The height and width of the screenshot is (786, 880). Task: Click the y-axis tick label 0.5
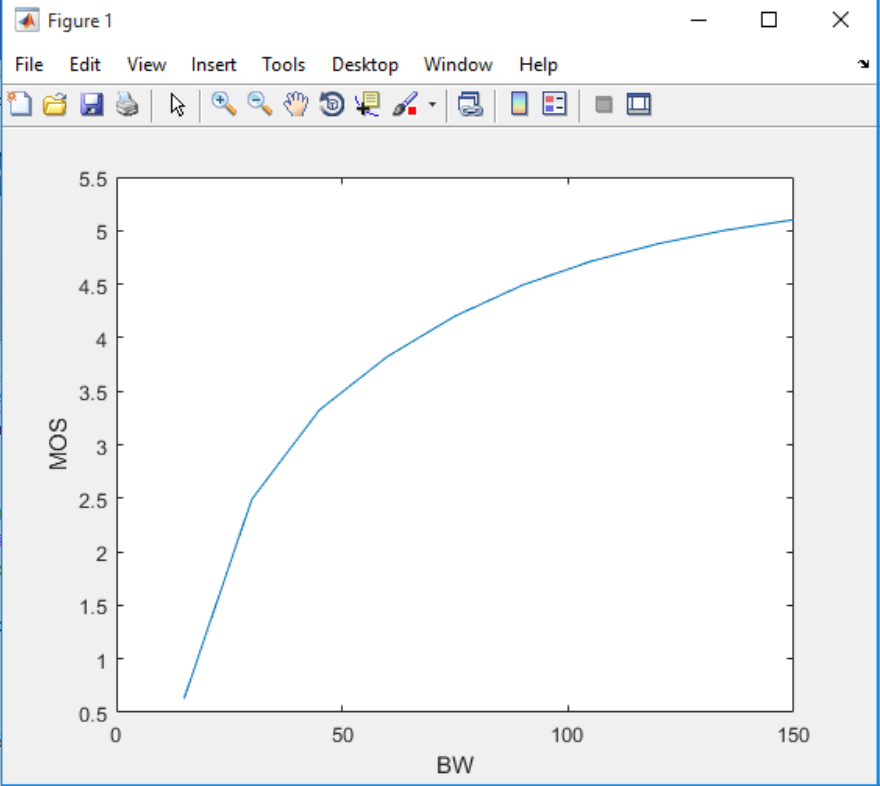[93, 714]
